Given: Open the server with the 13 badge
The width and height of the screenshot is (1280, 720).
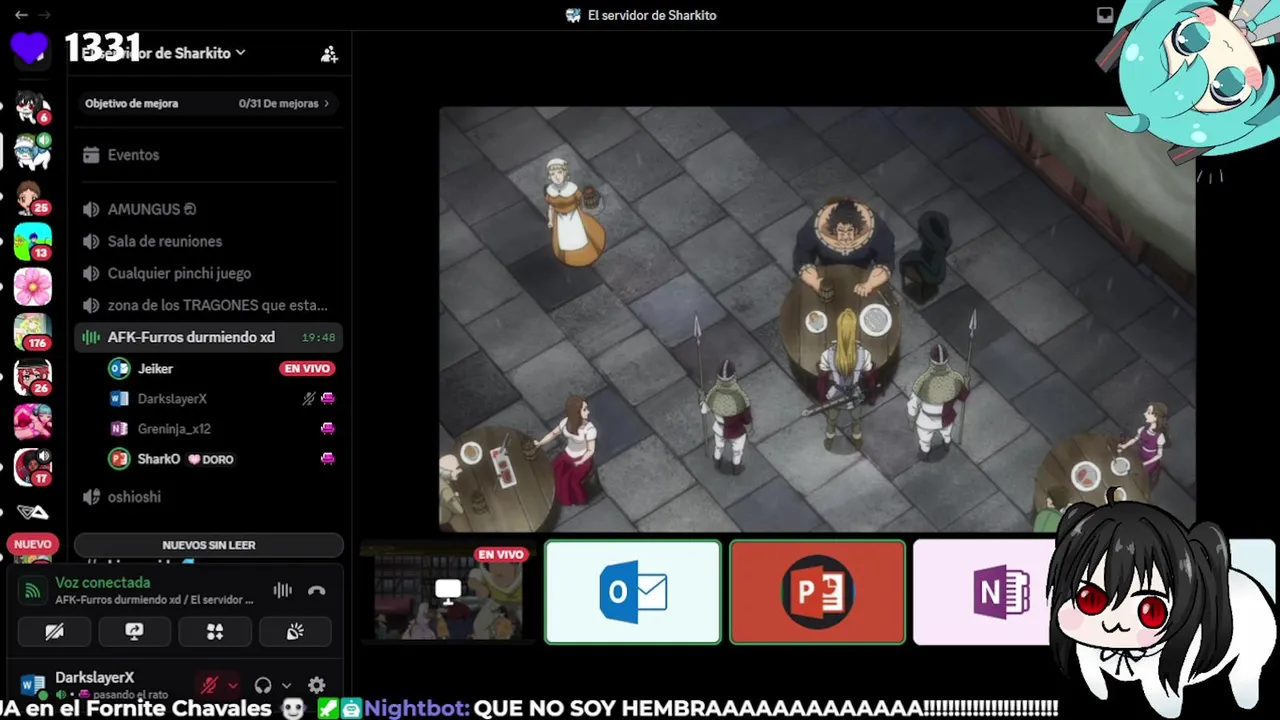Looking at the screenshot, I should [33, 242].
